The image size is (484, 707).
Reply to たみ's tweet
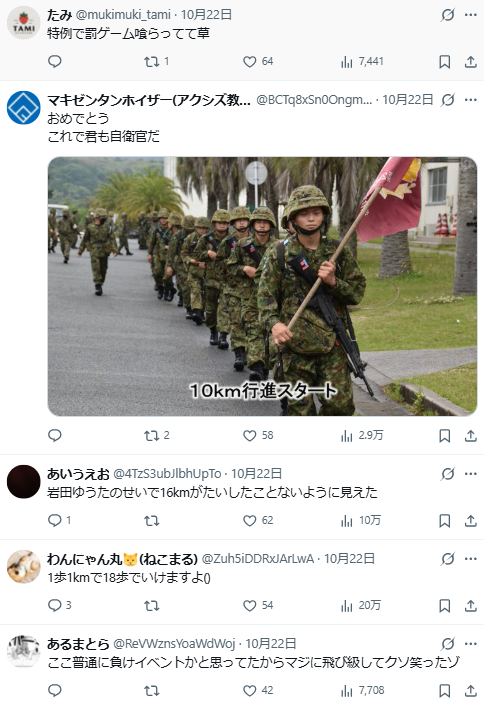coord(55,61)
